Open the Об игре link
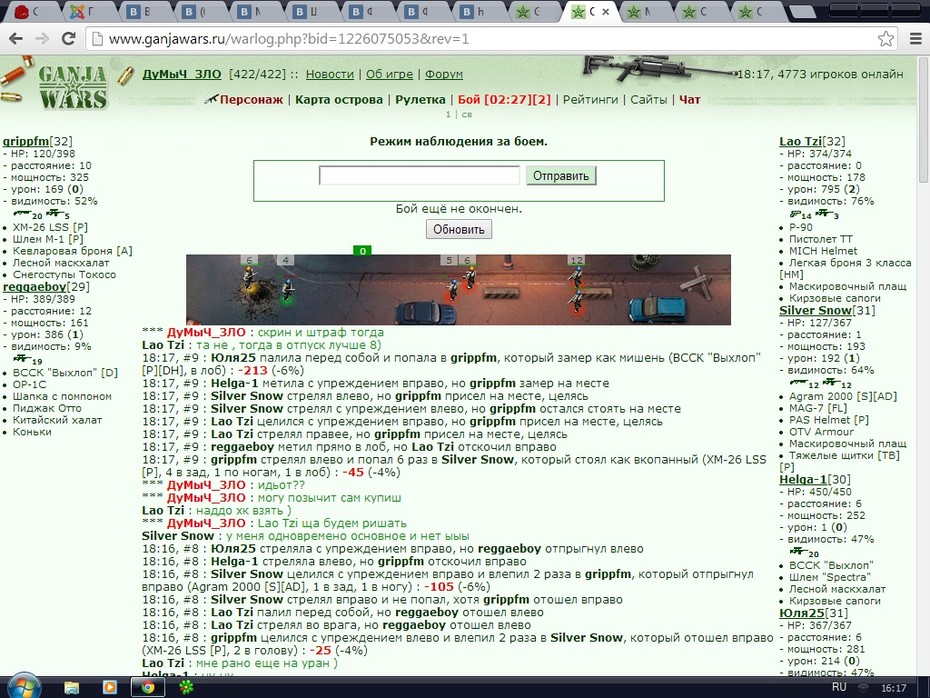Image resolution: width=930 pixels, height=698 pixels. (x=389, y=74)
